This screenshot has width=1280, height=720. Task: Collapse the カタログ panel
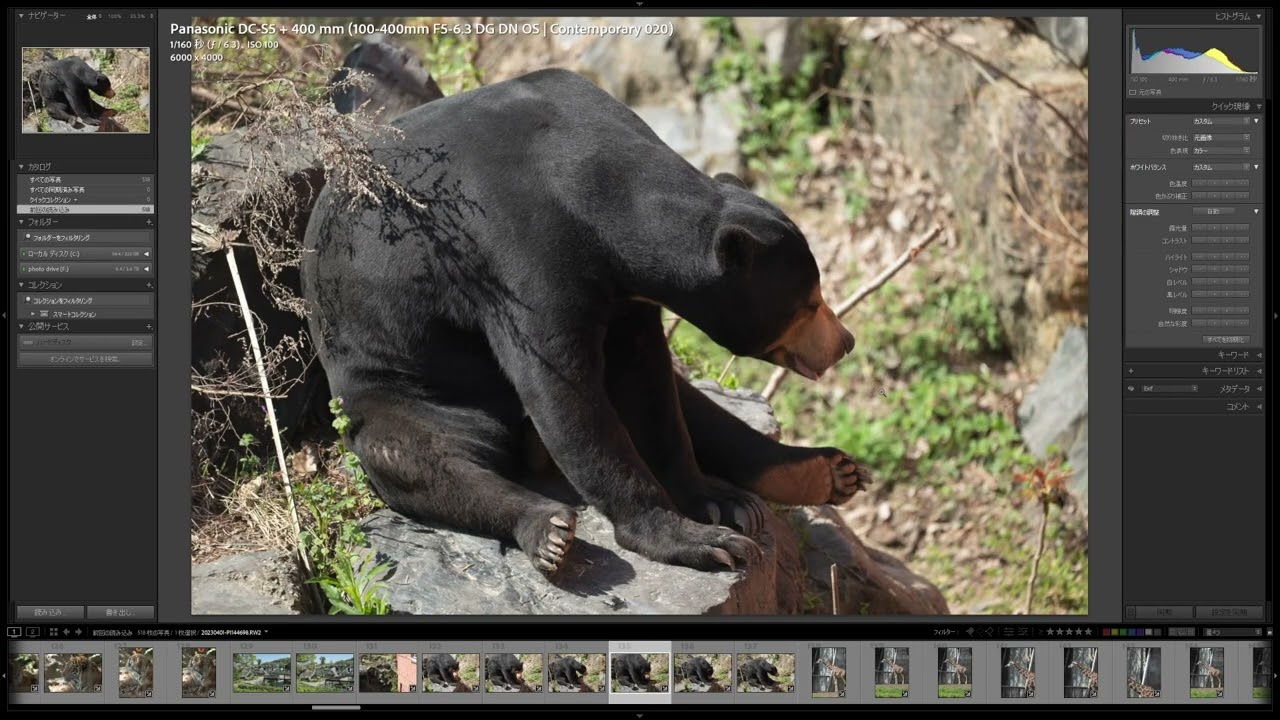(21, 167)
